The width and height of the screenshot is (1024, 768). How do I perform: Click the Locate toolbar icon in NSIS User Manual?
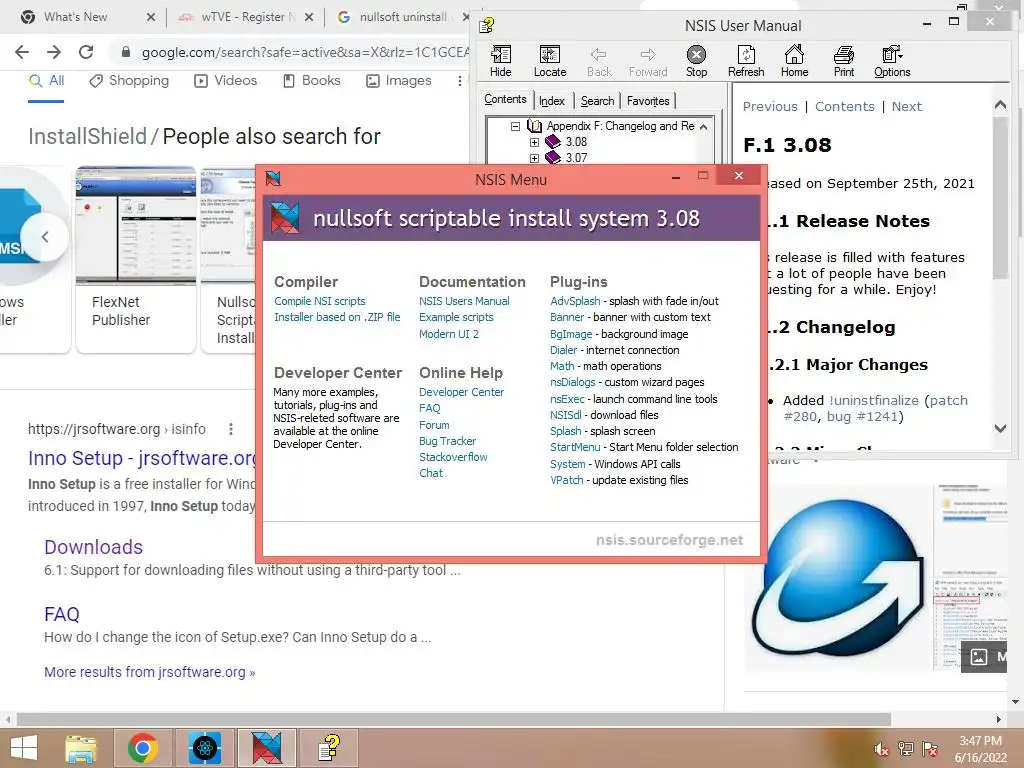click(x=550, y=61)
